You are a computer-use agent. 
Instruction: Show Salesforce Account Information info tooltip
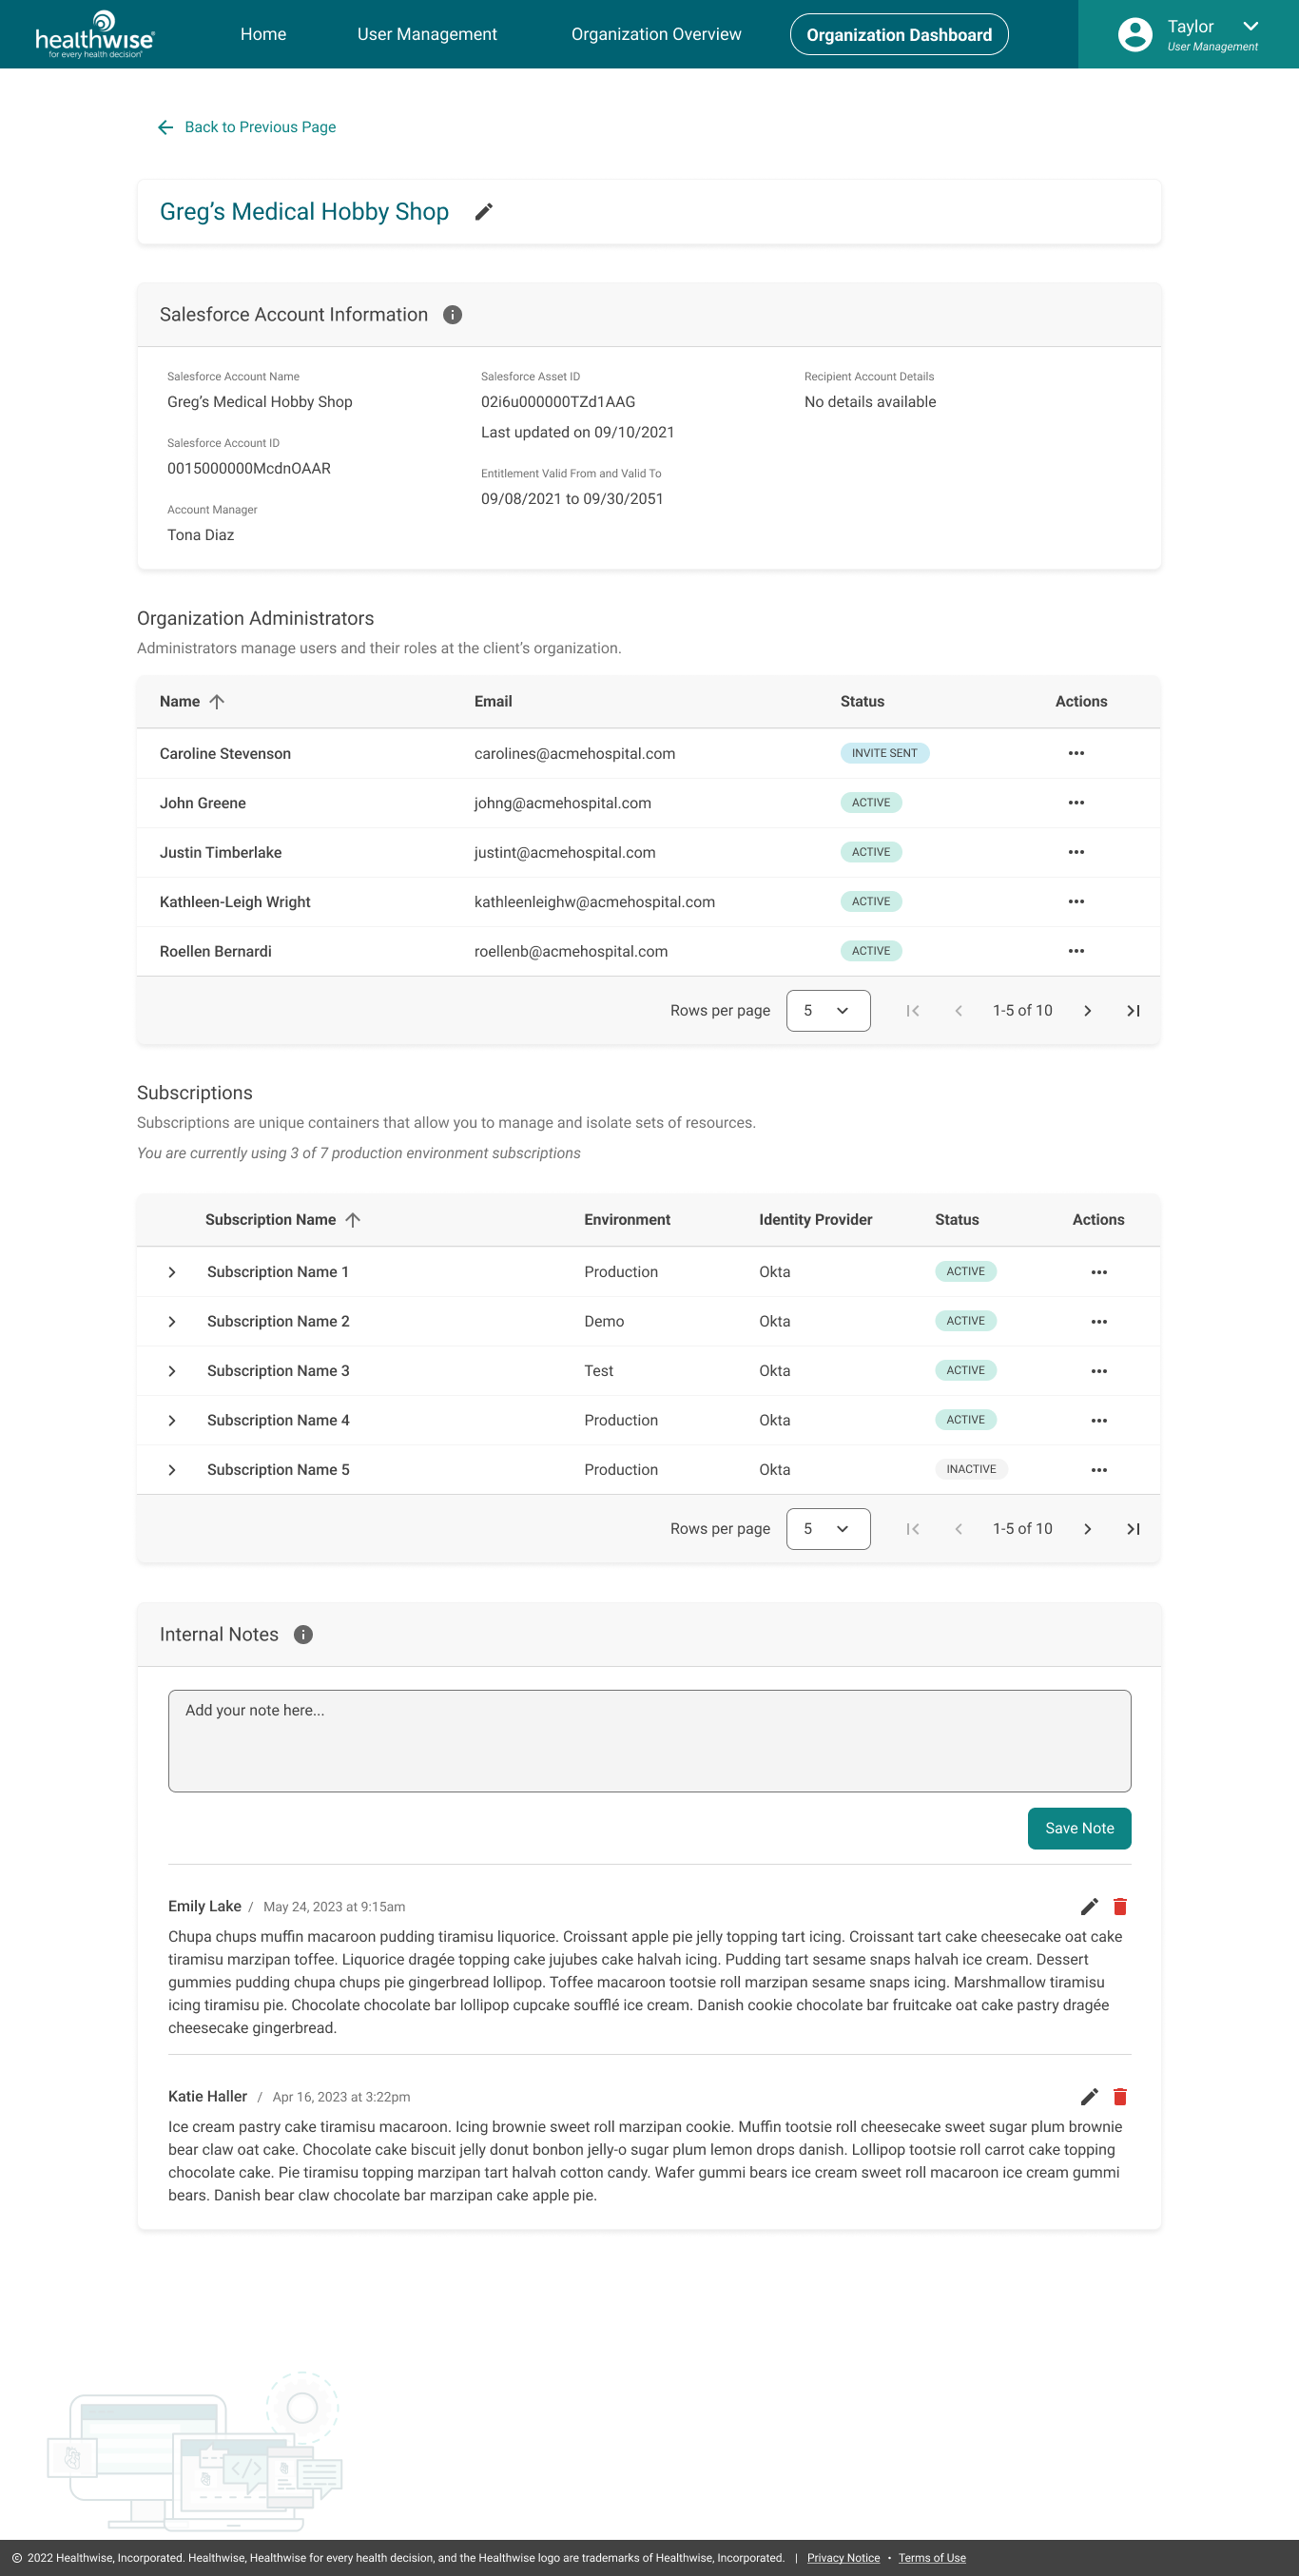[x=452, y=315]
